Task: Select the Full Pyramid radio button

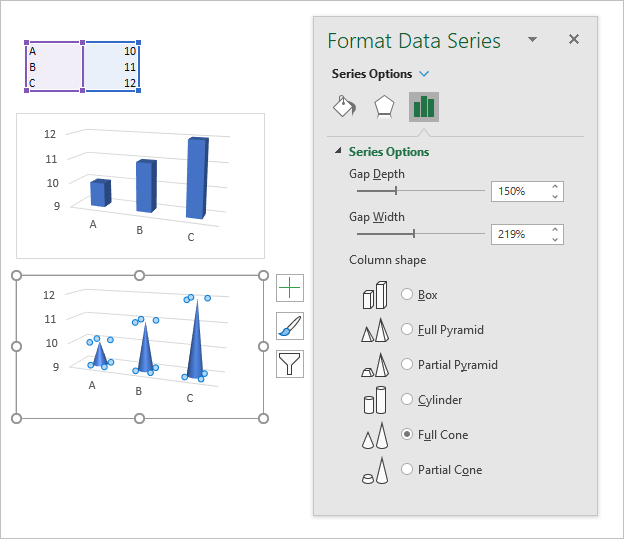Action: coord(407,329)
